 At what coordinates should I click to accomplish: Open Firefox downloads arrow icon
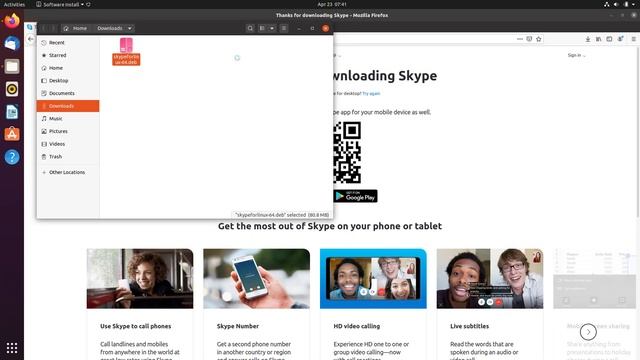(588, 39)
